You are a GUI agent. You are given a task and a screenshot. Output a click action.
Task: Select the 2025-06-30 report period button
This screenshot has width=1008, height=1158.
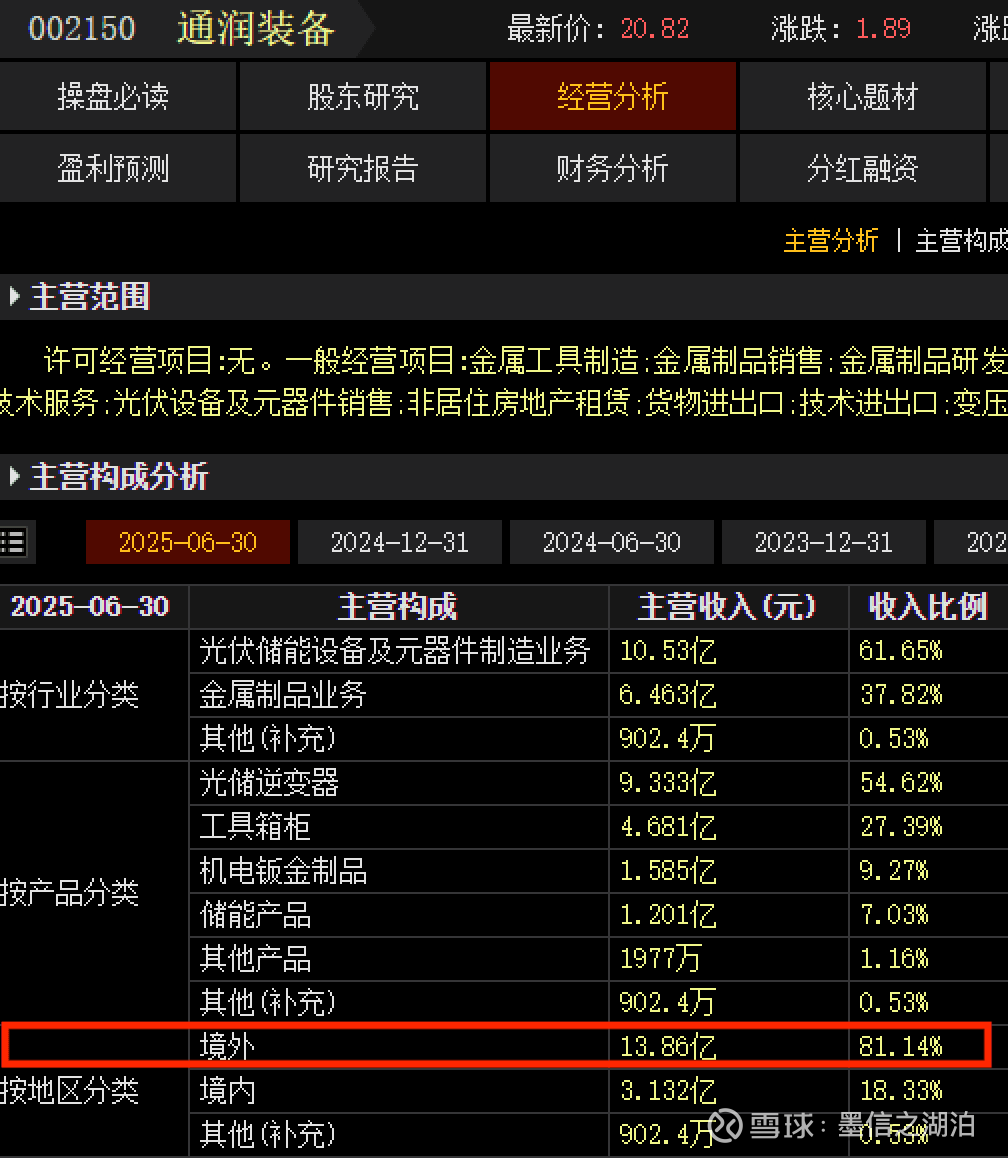click(188, 542)
